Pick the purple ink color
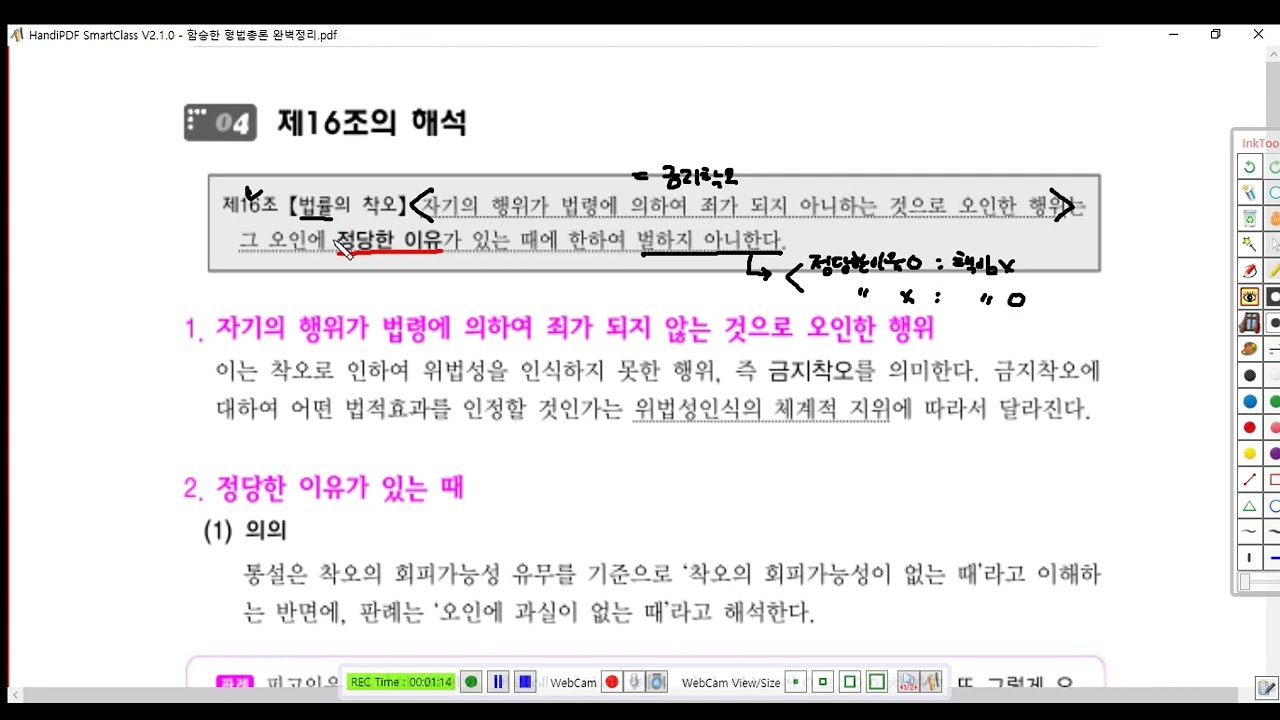Viewport: 1280px width, 720px height. pos(1273,453)
